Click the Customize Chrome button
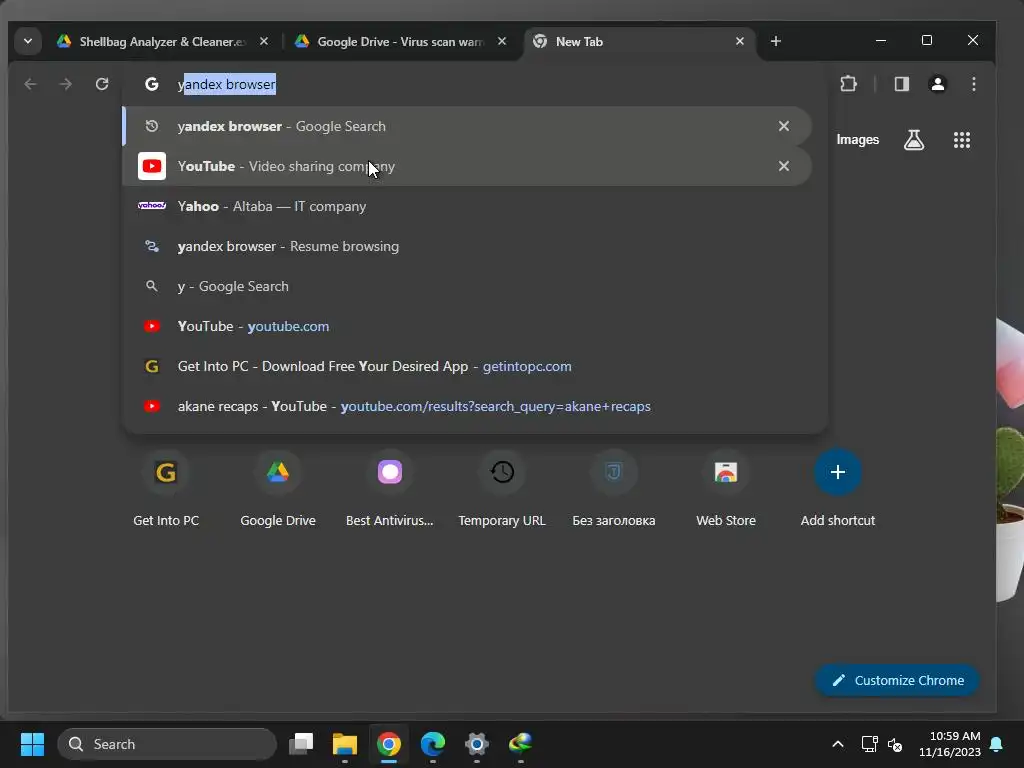 coord(897,680)
